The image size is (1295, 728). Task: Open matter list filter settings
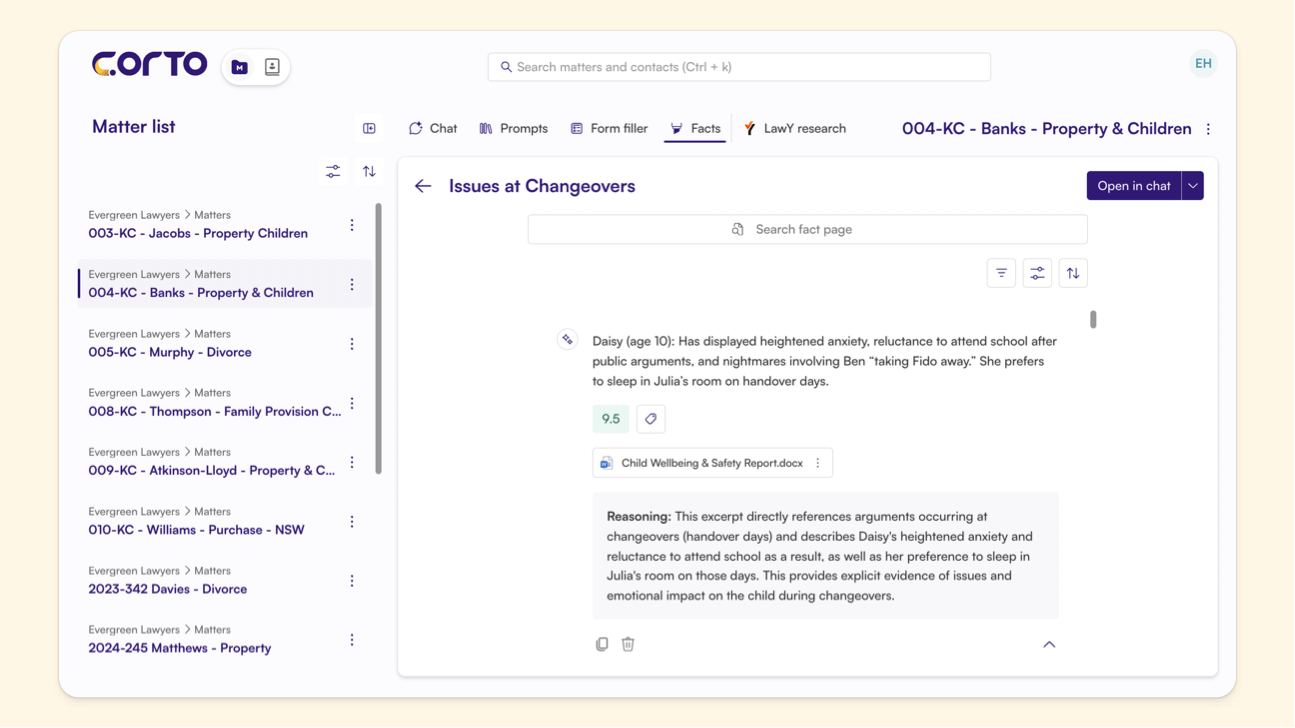(333, 172)
